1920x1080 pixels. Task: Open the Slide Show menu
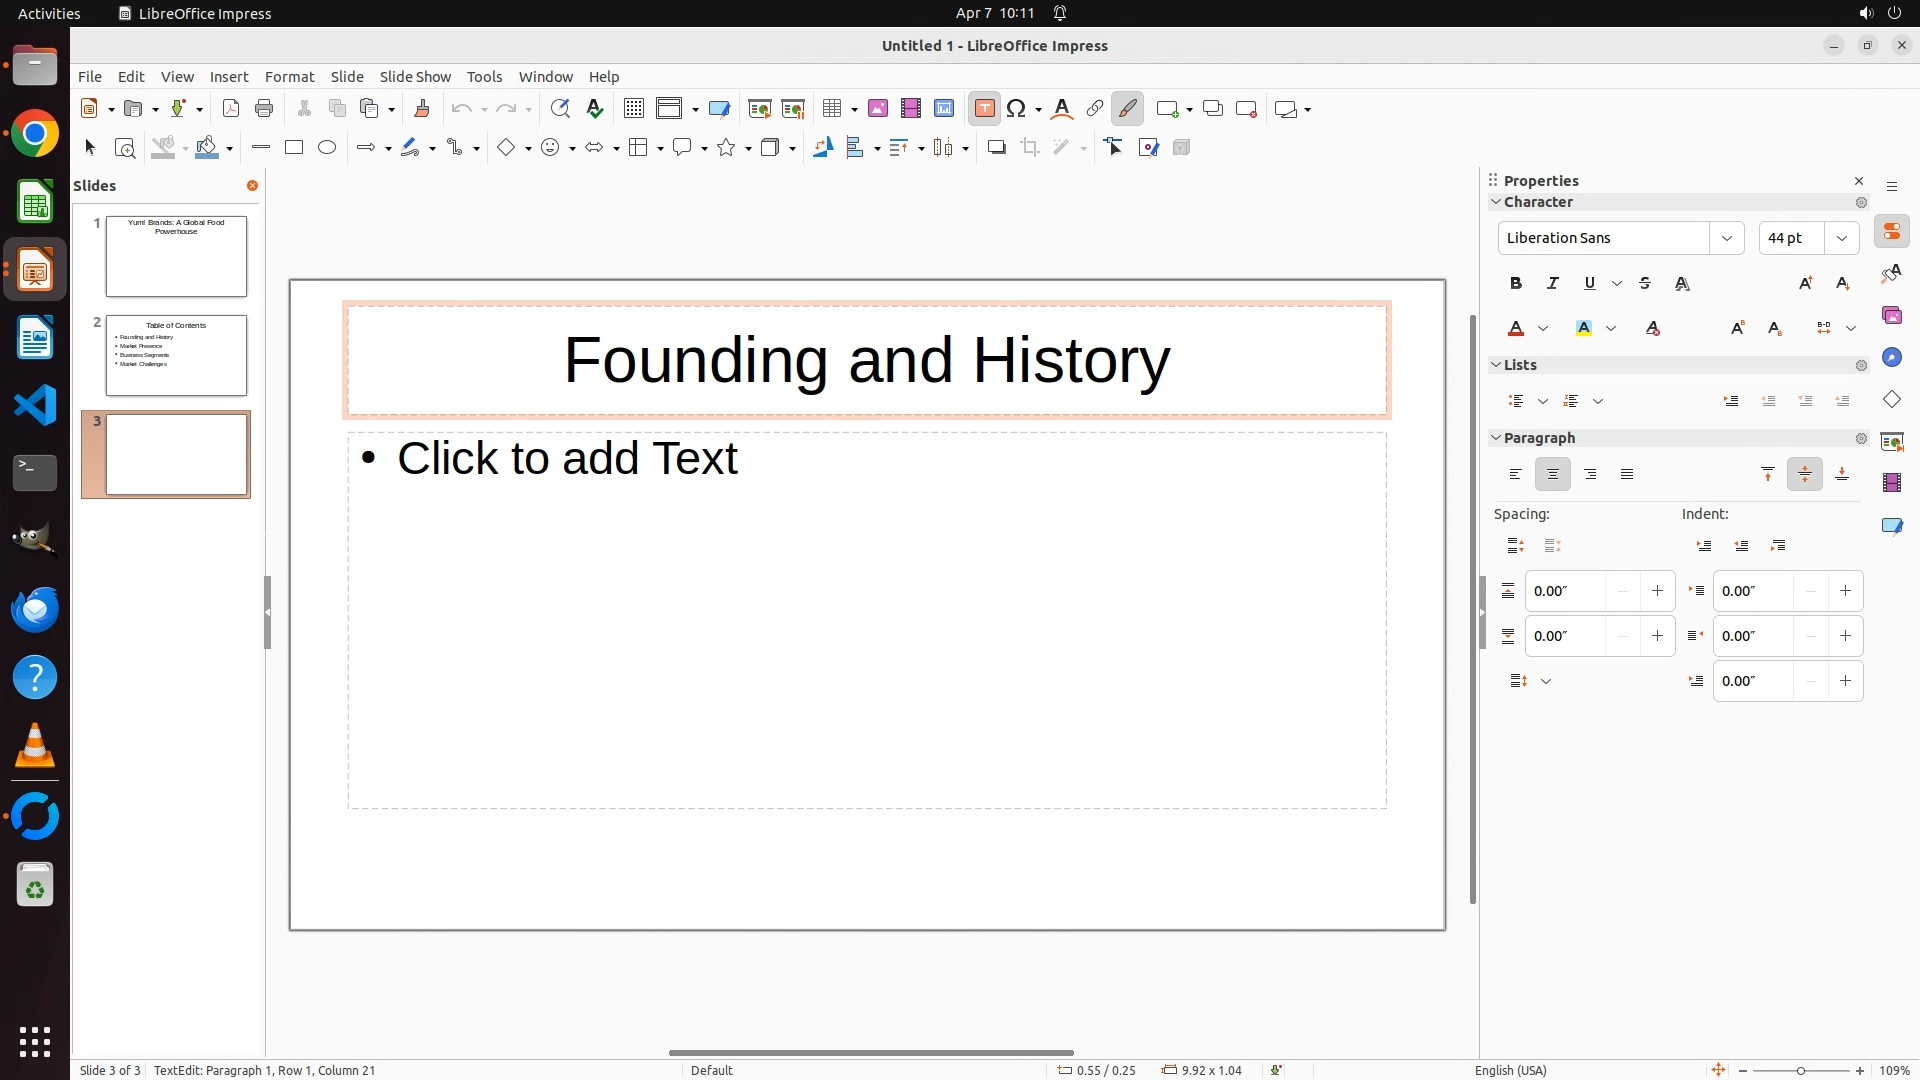(415, 77)
